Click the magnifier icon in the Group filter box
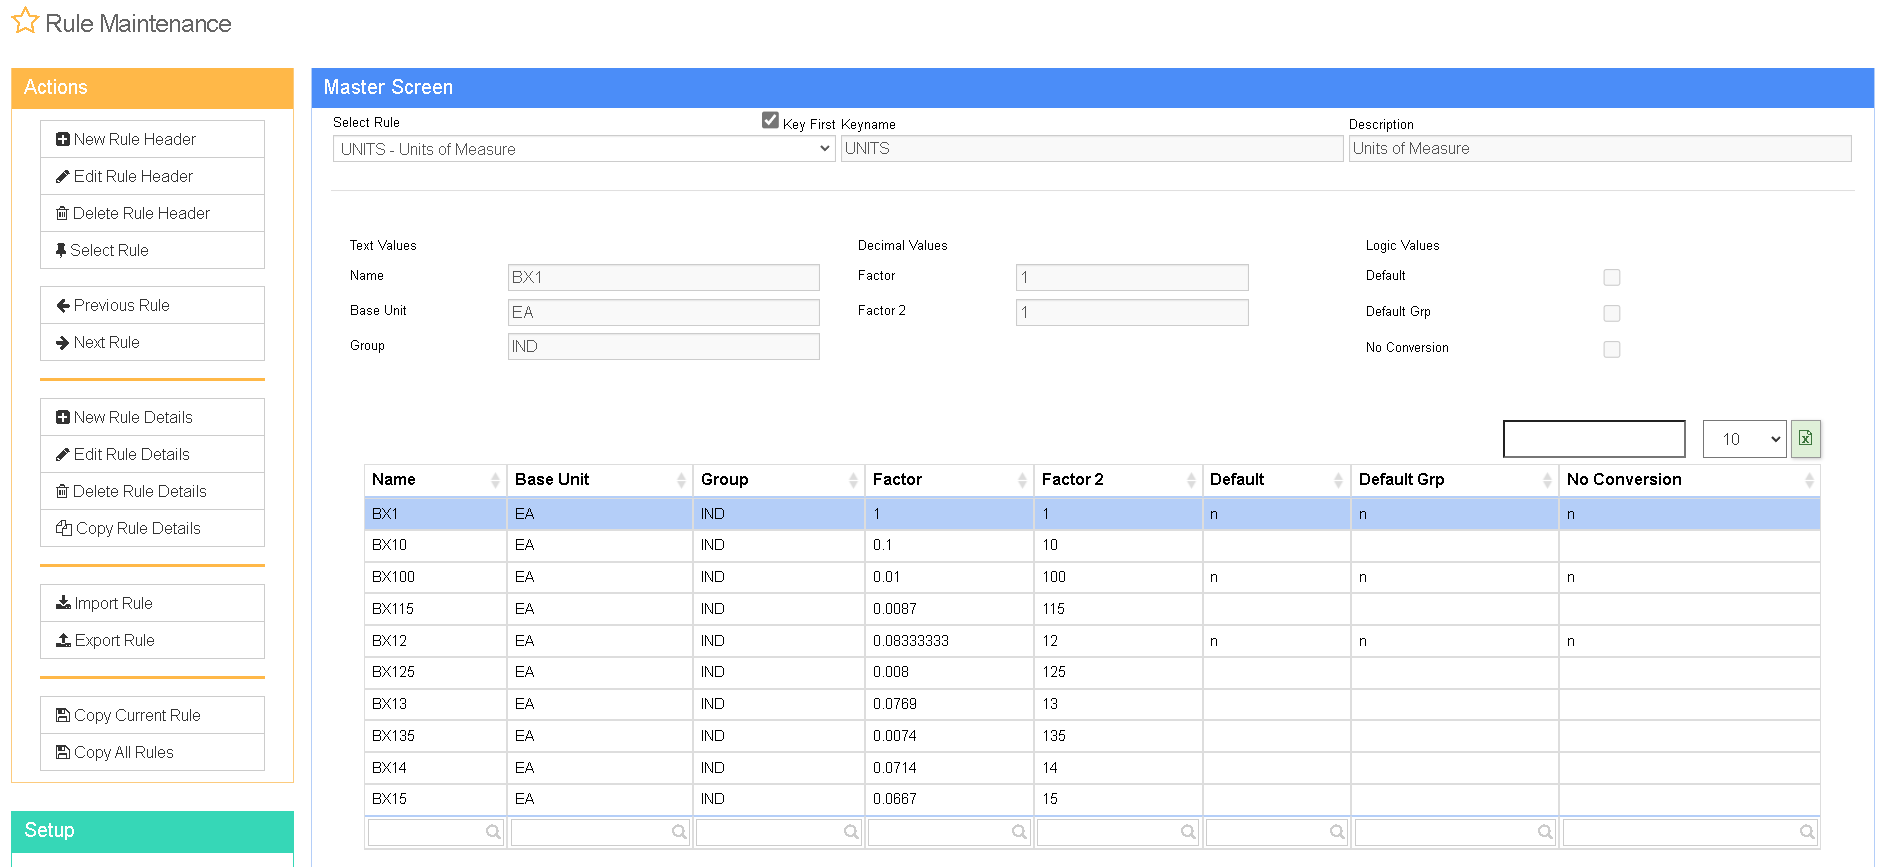1885x867 pixels. (x=851, y=832)
